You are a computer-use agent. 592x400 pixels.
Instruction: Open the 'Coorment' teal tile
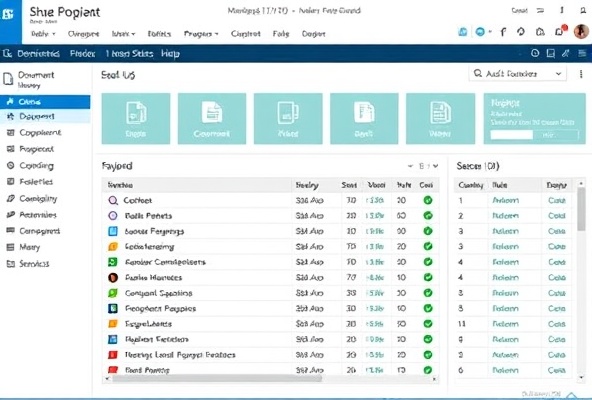click(x=212, y=119)
